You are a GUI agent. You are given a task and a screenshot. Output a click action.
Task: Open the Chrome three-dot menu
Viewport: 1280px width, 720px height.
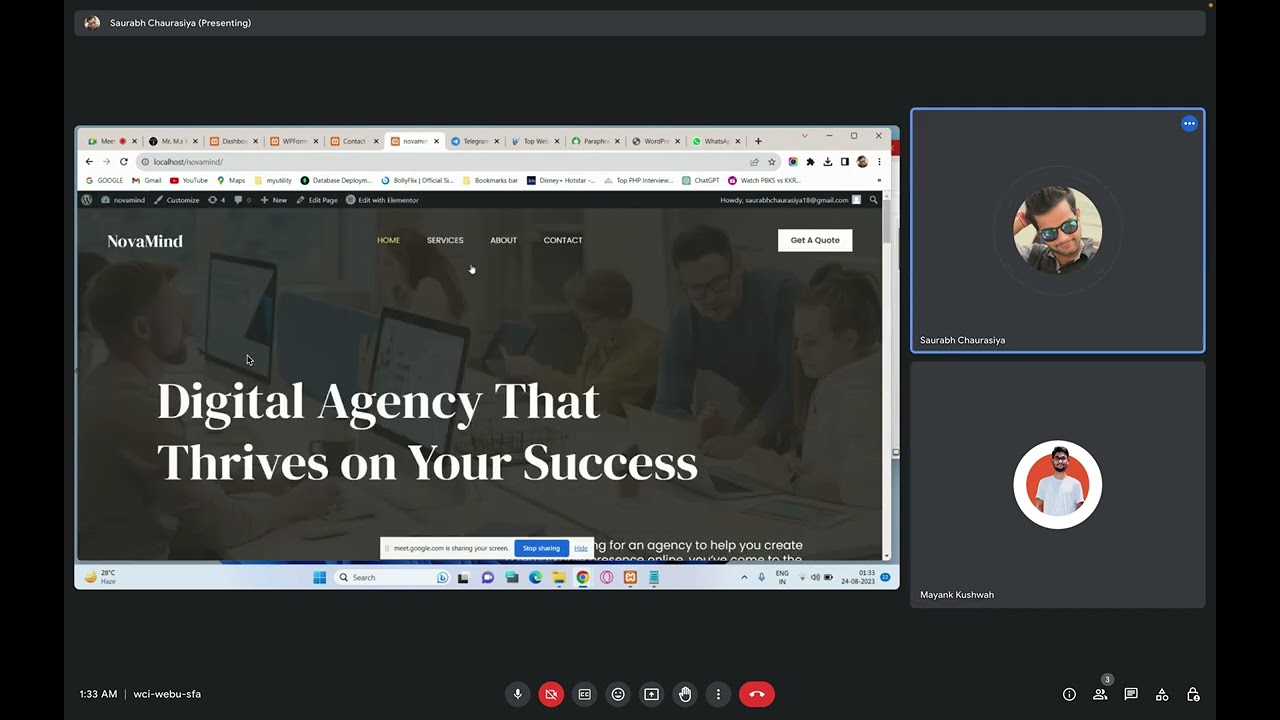tap(879, 162)
